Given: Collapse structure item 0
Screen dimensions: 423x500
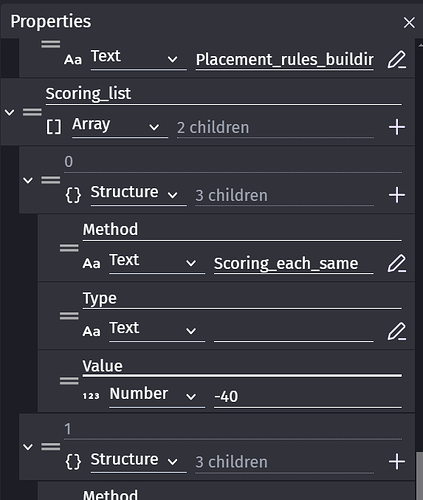Looking at the screenshot, I should (x=28, y=180).
